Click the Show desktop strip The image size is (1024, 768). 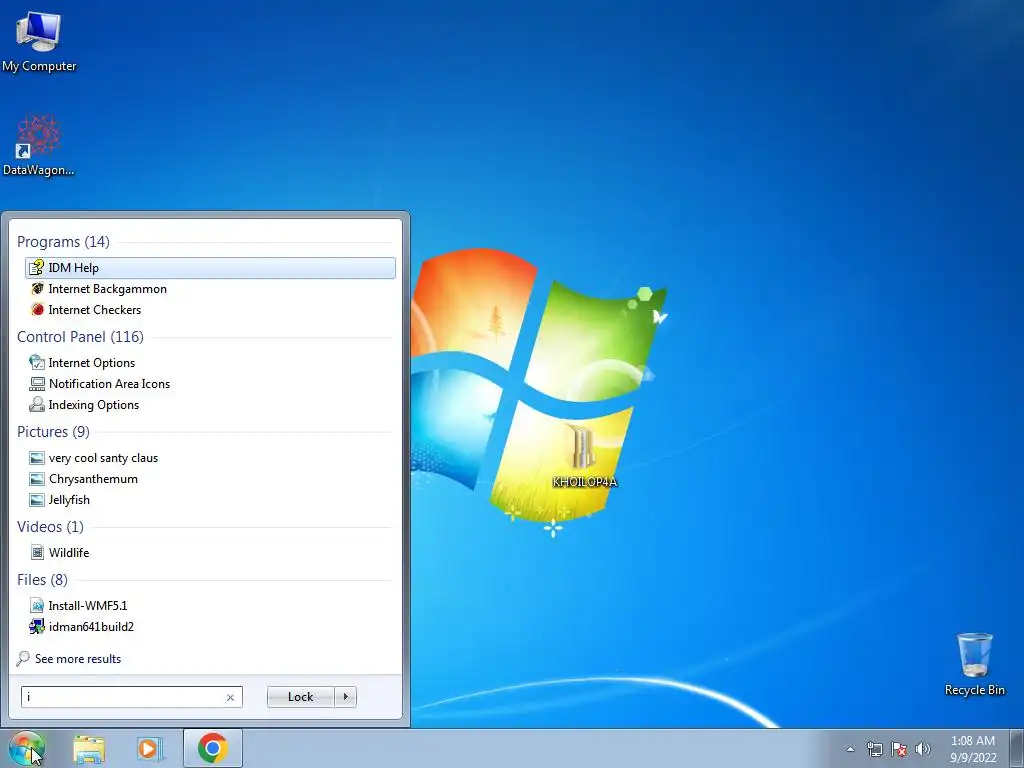coord(1017,748)
